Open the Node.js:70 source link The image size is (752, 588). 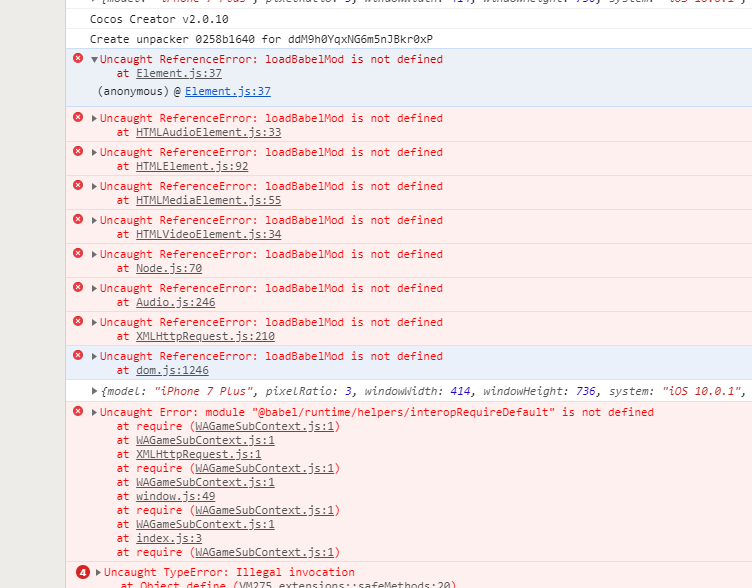(169, 269)
